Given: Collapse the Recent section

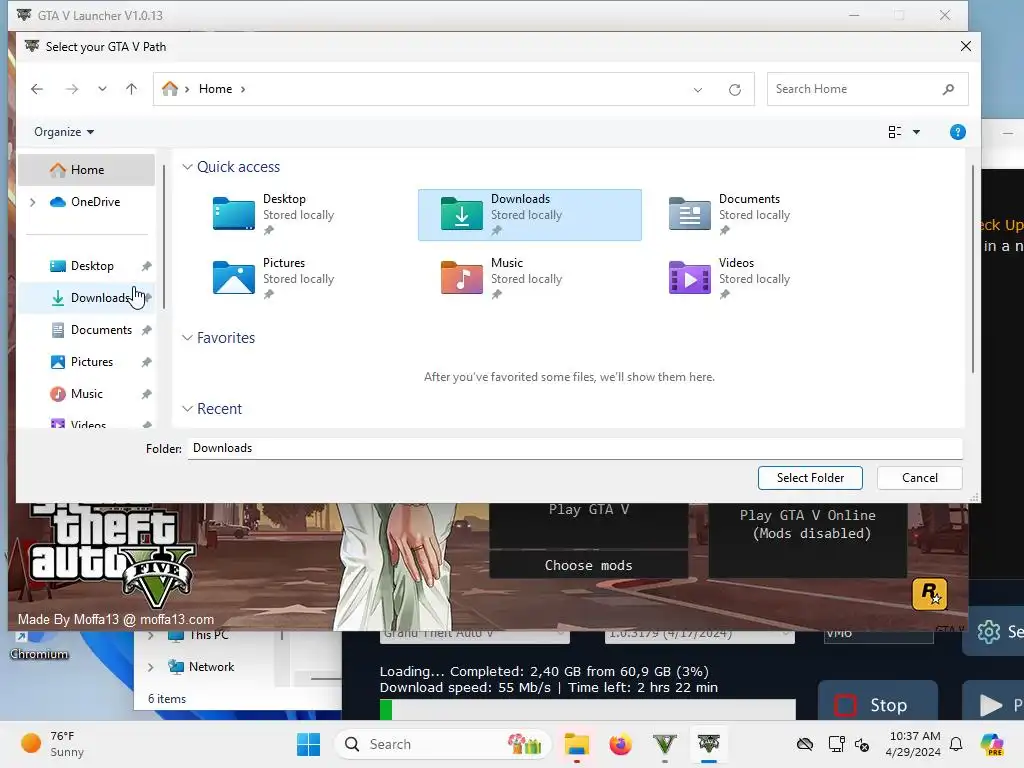Looking at the screenshot, I should (x=187, y=409).
